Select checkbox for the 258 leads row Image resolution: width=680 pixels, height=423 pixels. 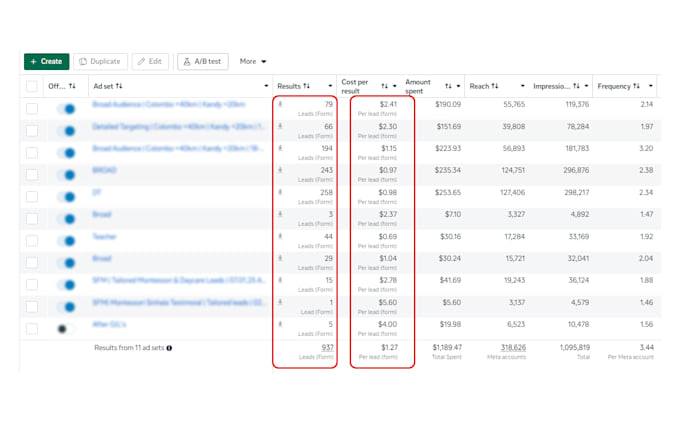point(32,197)
